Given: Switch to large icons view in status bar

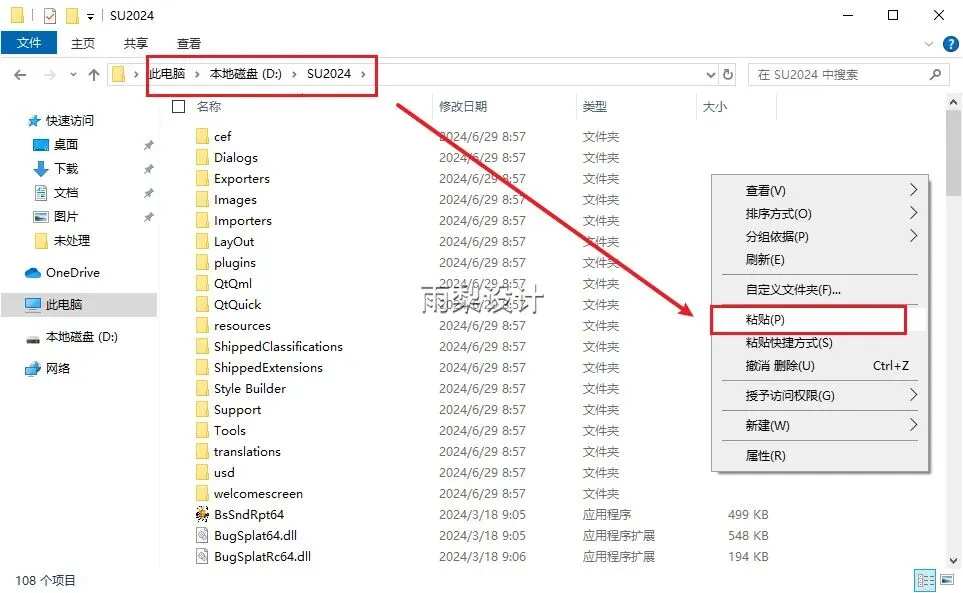Looking at the screenshot, I should [x=946, y=580].
